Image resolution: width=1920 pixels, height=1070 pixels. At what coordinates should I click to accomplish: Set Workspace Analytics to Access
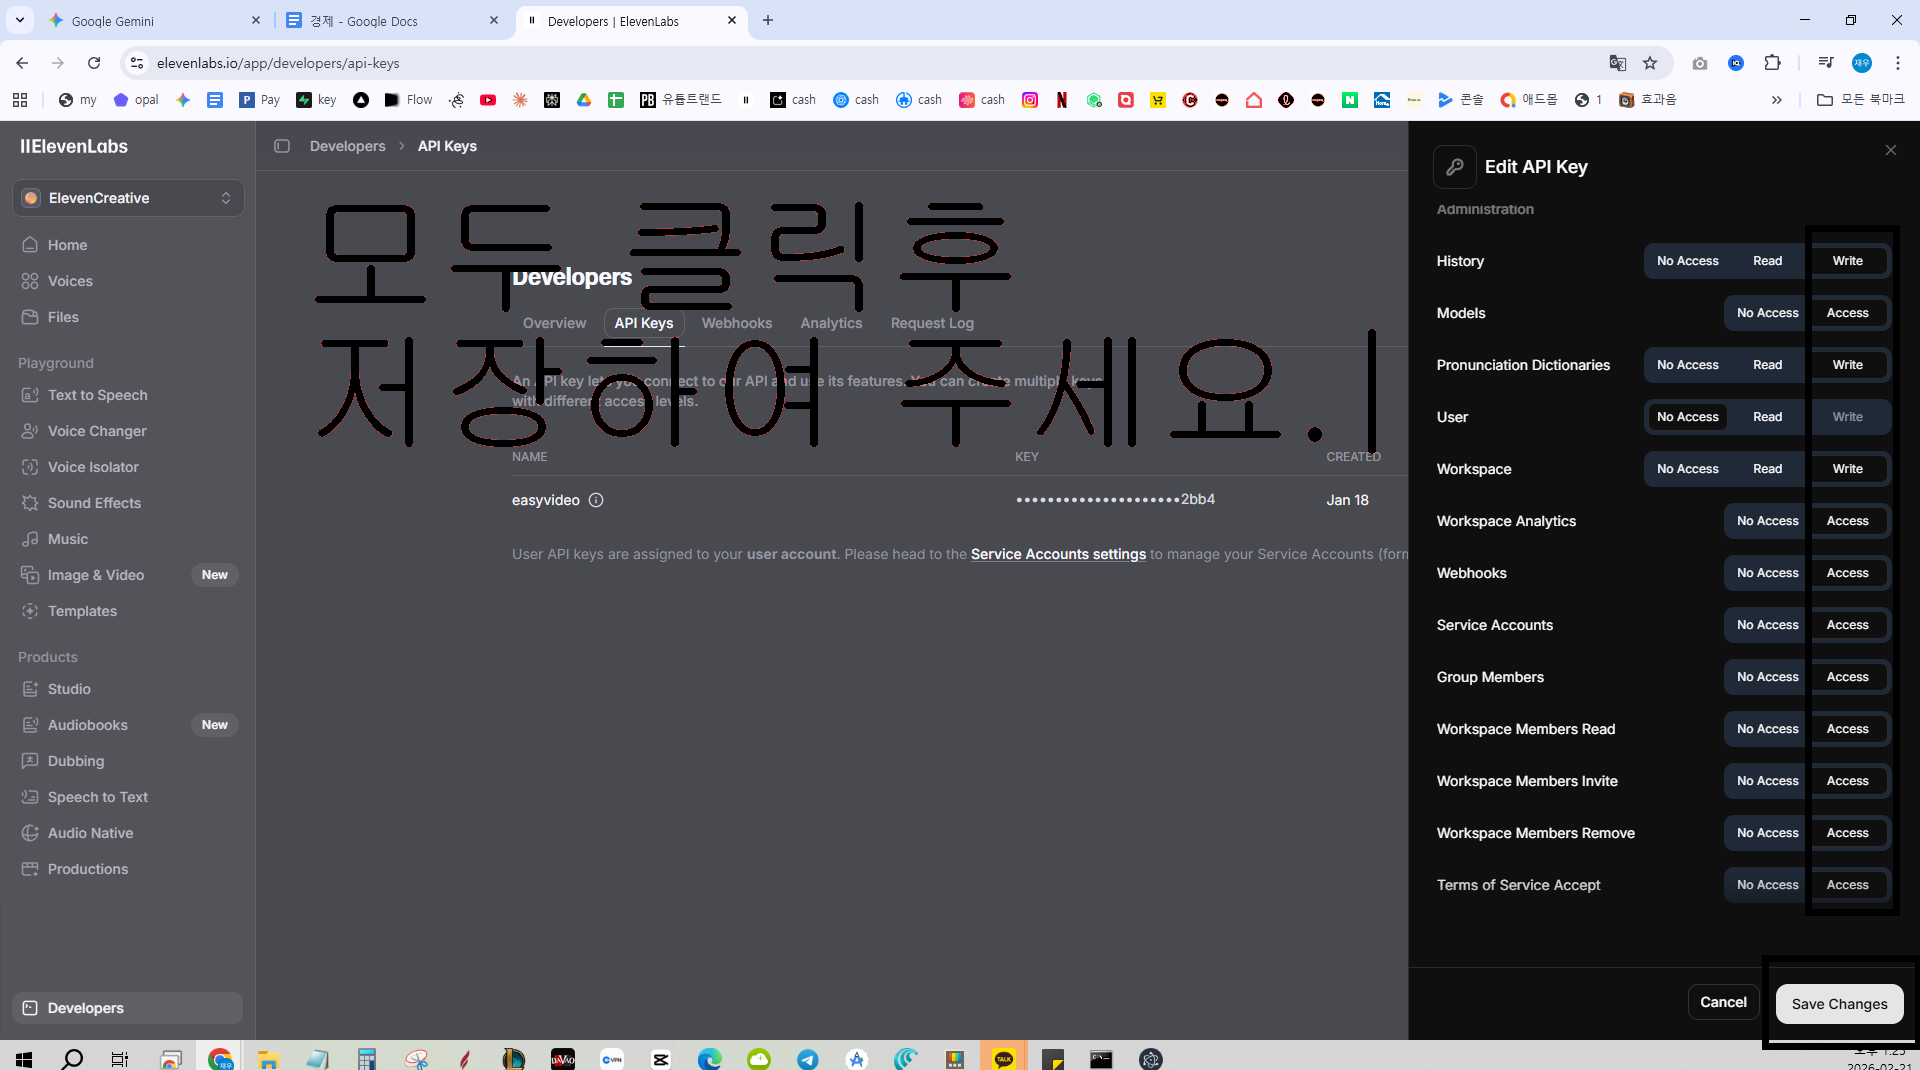pyautogui.click(x=1847, y=521)
